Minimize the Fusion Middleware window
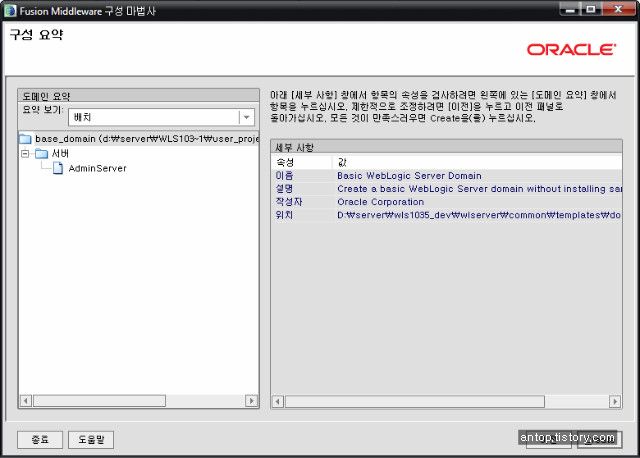The width and height of the screenshot is (640, 458). [x=570, y=9]
